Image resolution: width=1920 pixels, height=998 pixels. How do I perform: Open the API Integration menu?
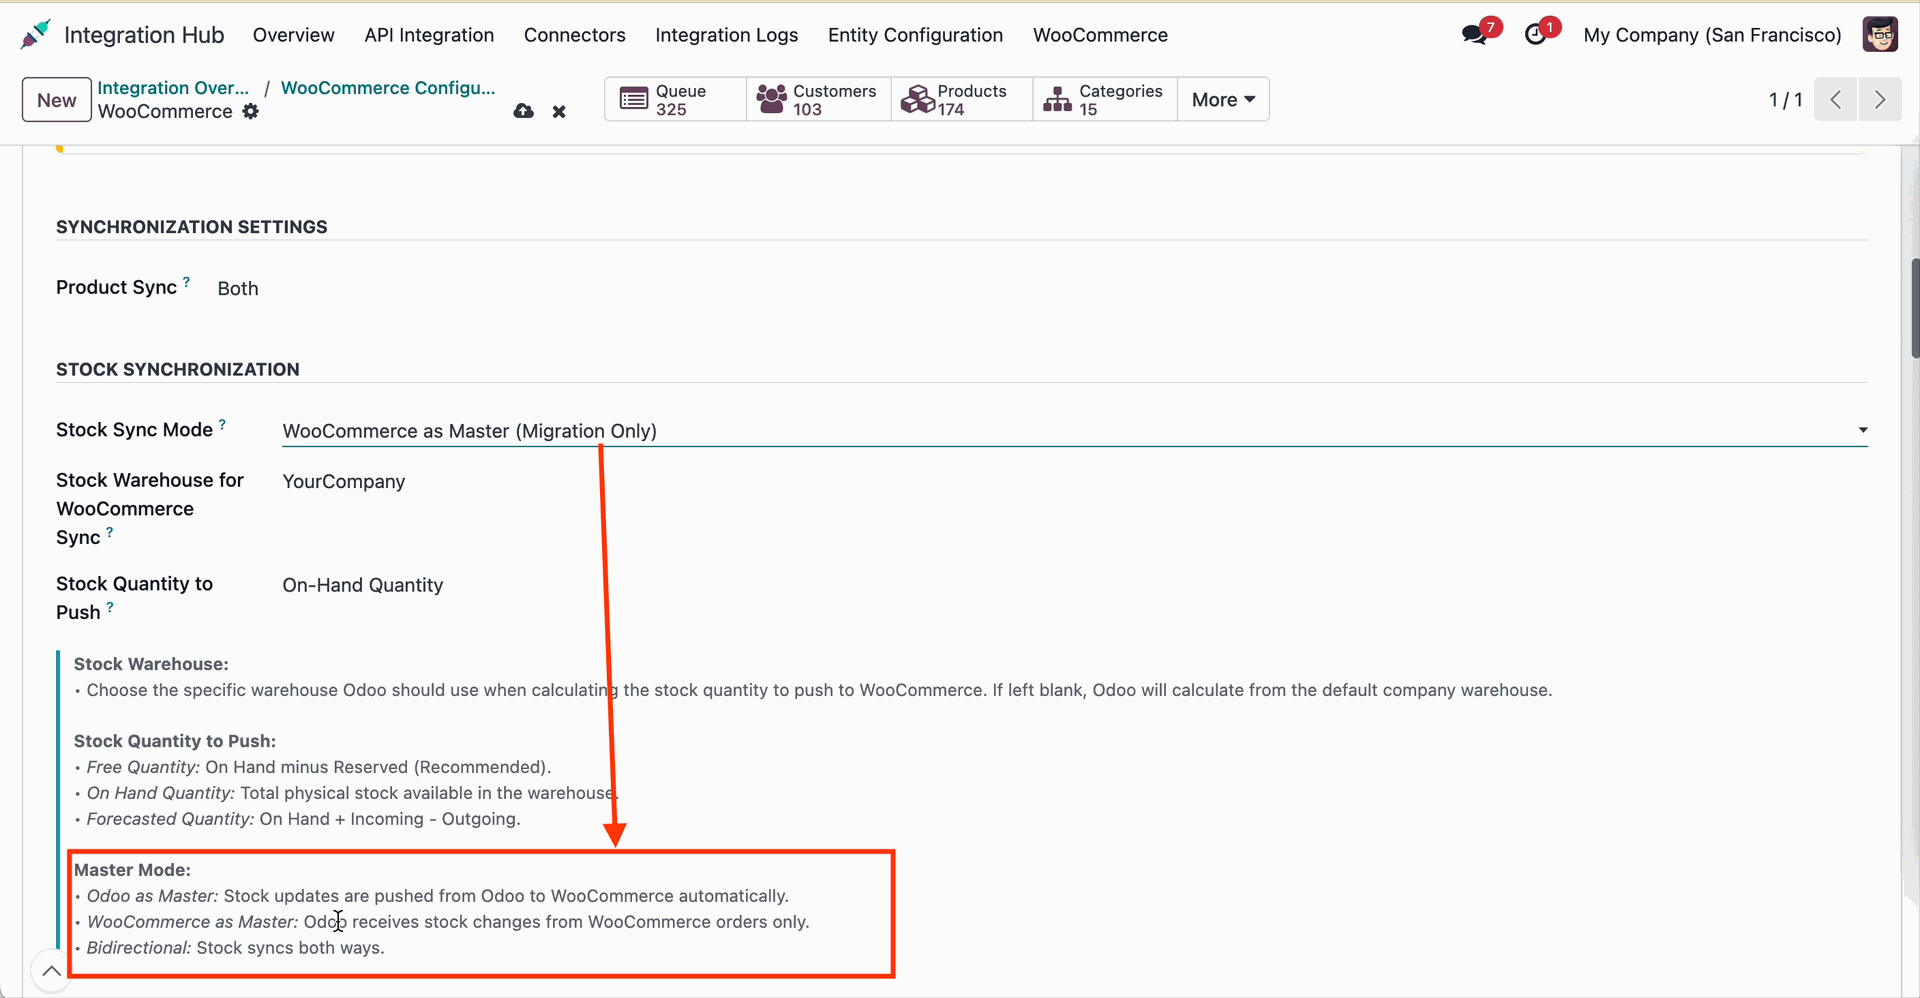click(429, 35)
